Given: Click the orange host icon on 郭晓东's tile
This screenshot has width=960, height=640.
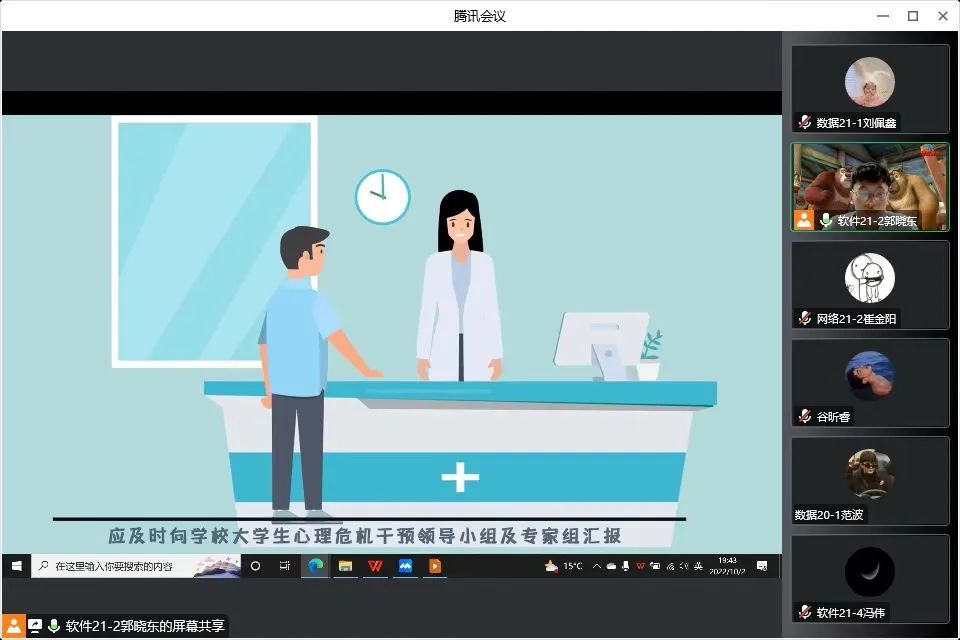Looking at the screenshot, I should pos(804,220).
